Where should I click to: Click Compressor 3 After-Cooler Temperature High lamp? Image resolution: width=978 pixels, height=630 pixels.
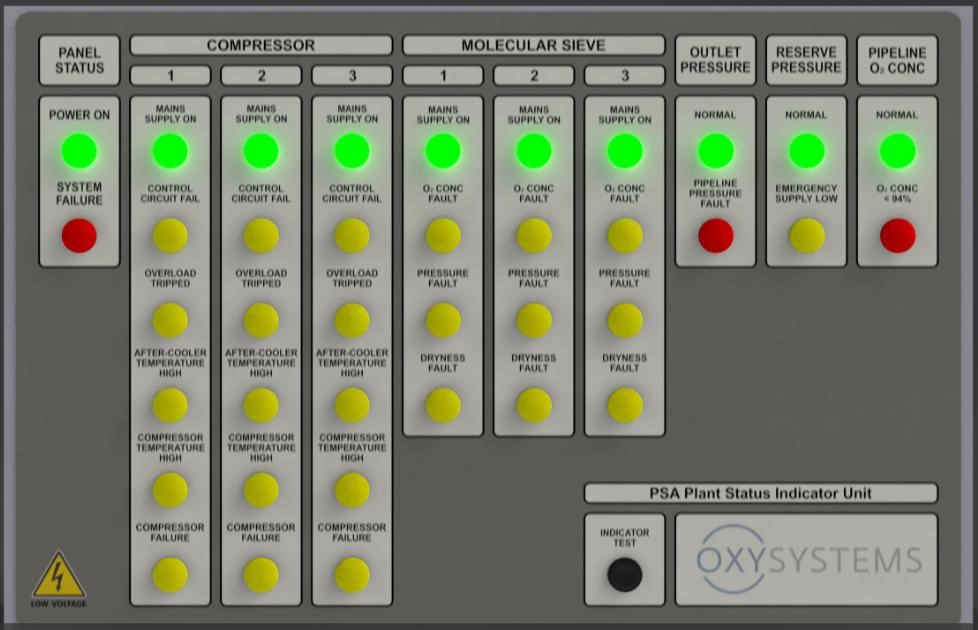pos(352,405)
